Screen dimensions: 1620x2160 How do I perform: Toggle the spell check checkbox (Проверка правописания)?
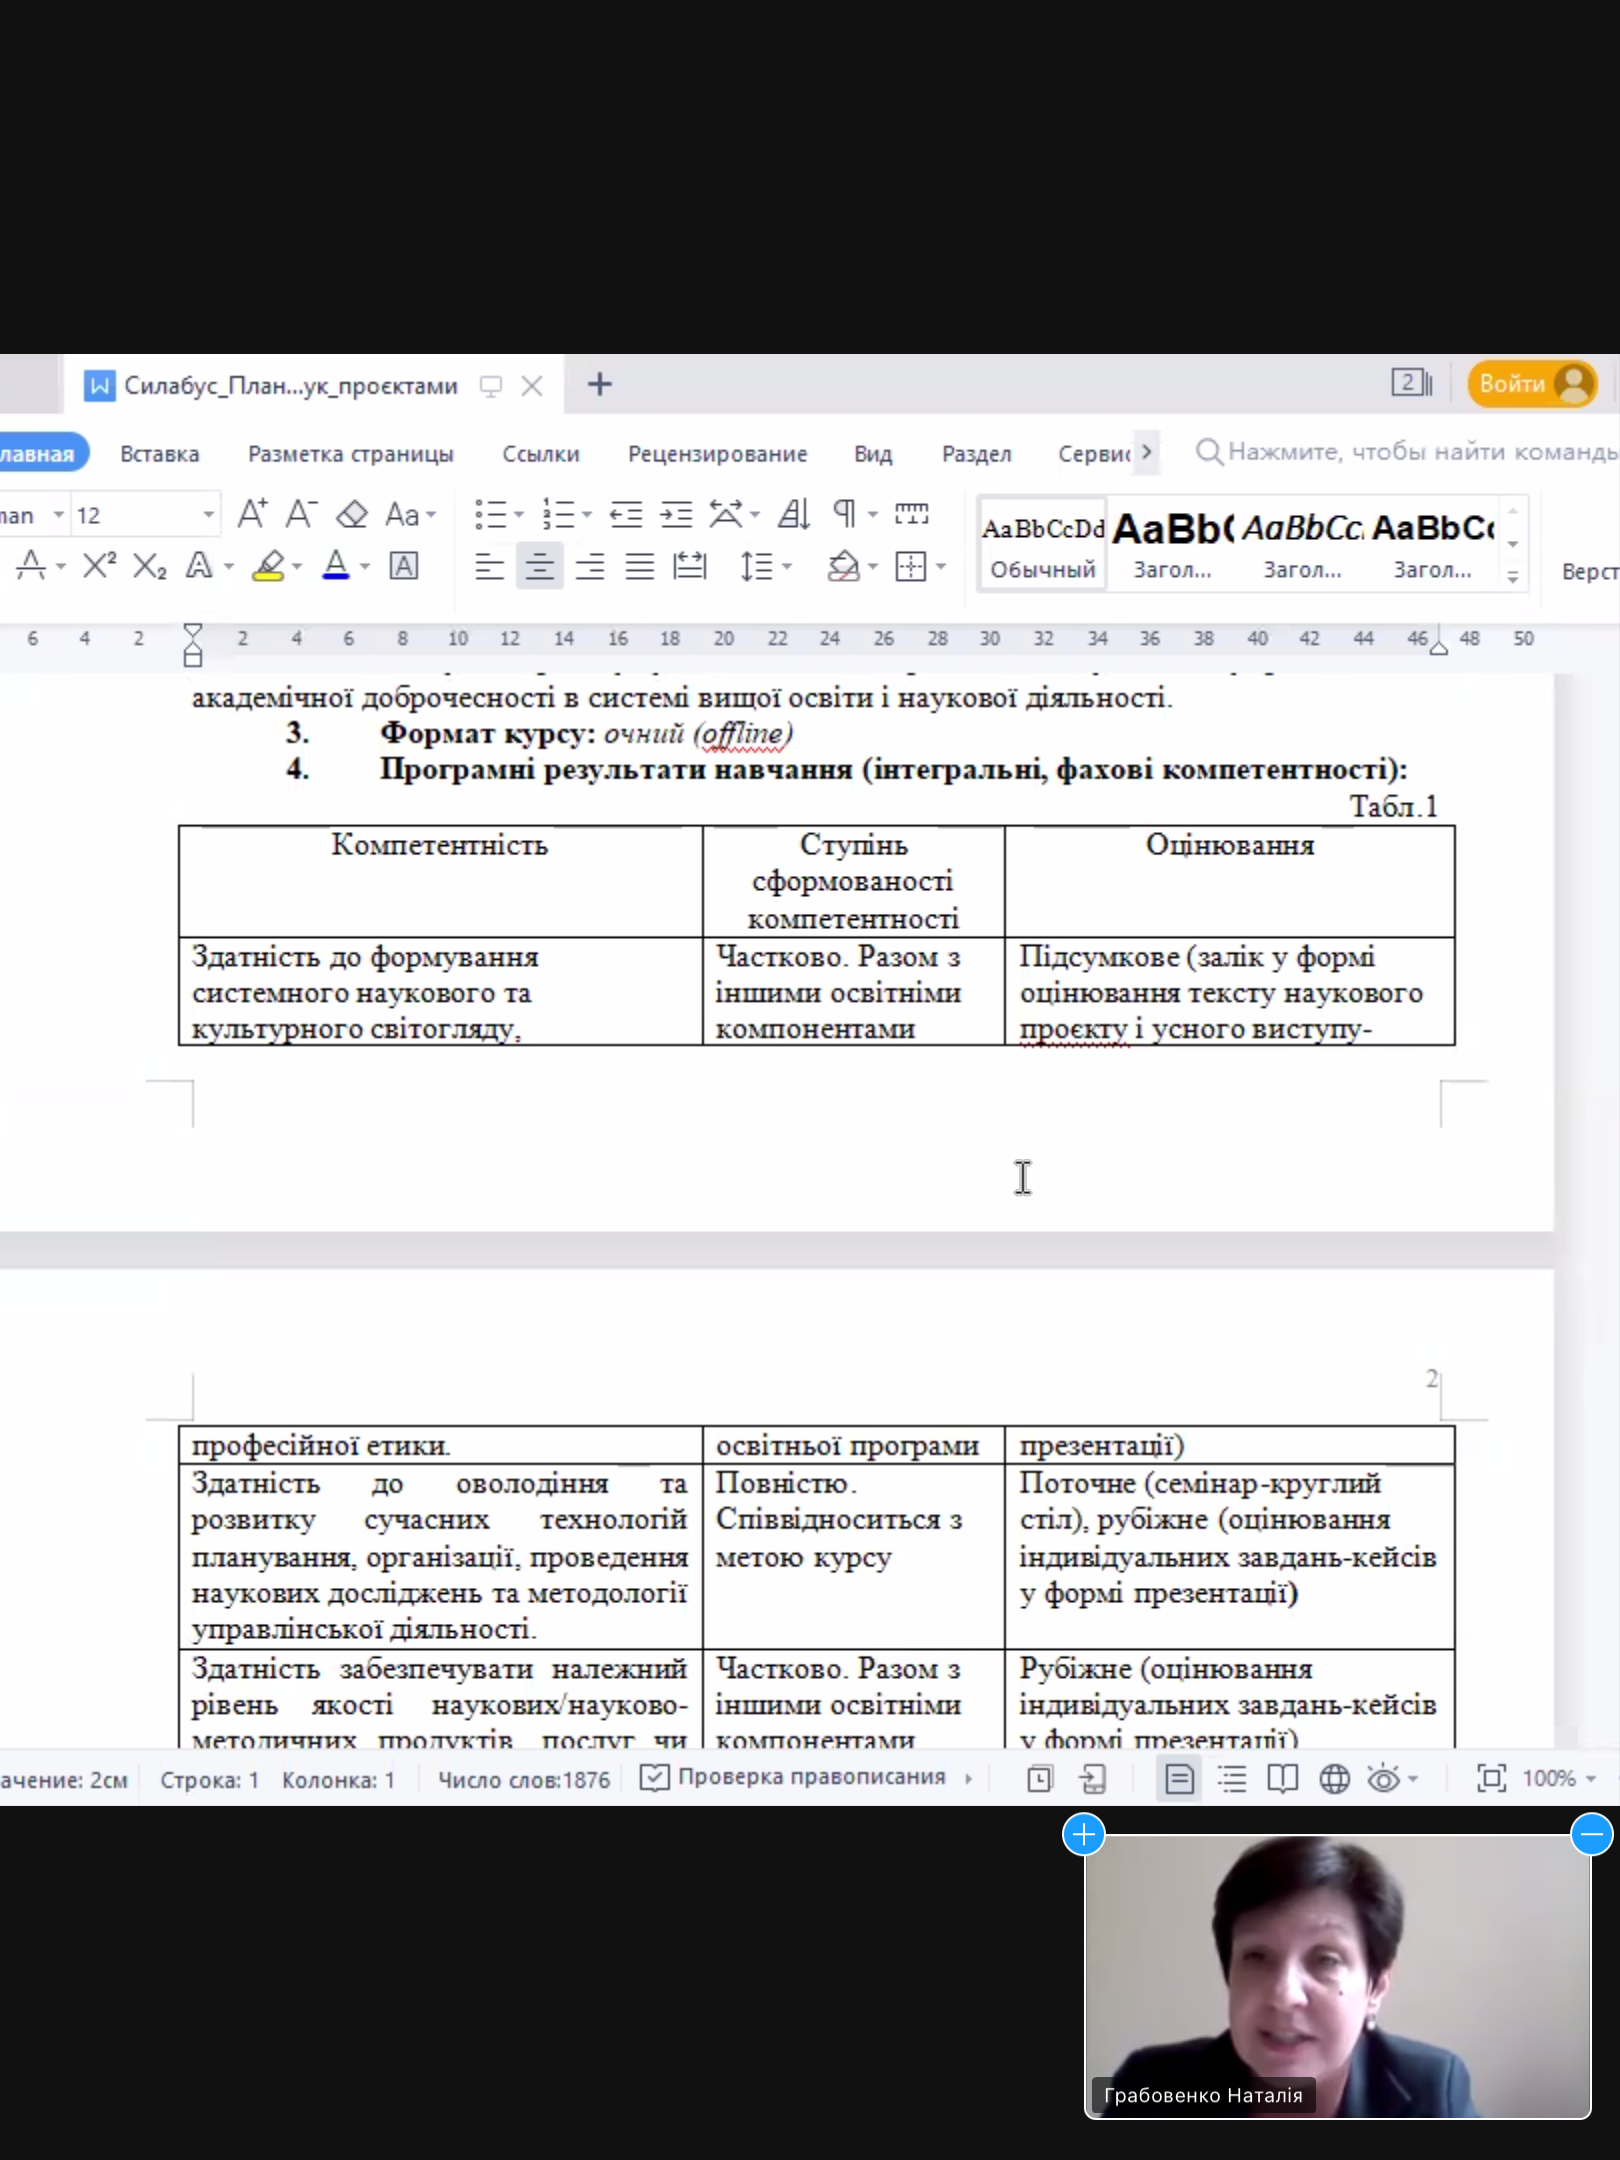click(654, 1778)
